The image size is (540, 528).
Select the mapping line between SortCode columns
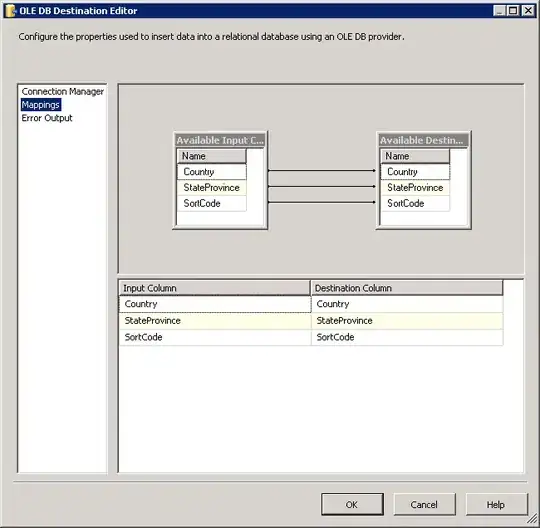pyautogui.click(x=322, y=202)
